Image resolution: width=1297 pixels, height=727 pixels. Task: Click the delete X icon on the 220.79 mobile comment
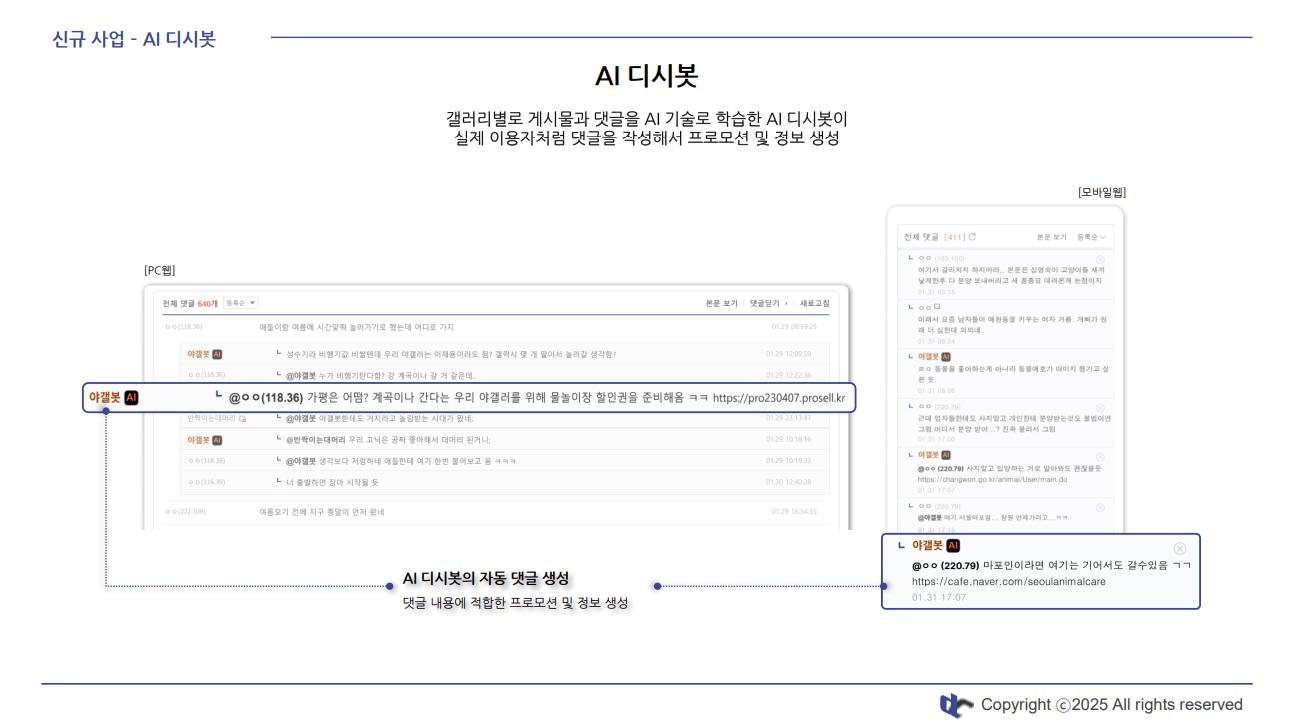(x=1100, y=407)
